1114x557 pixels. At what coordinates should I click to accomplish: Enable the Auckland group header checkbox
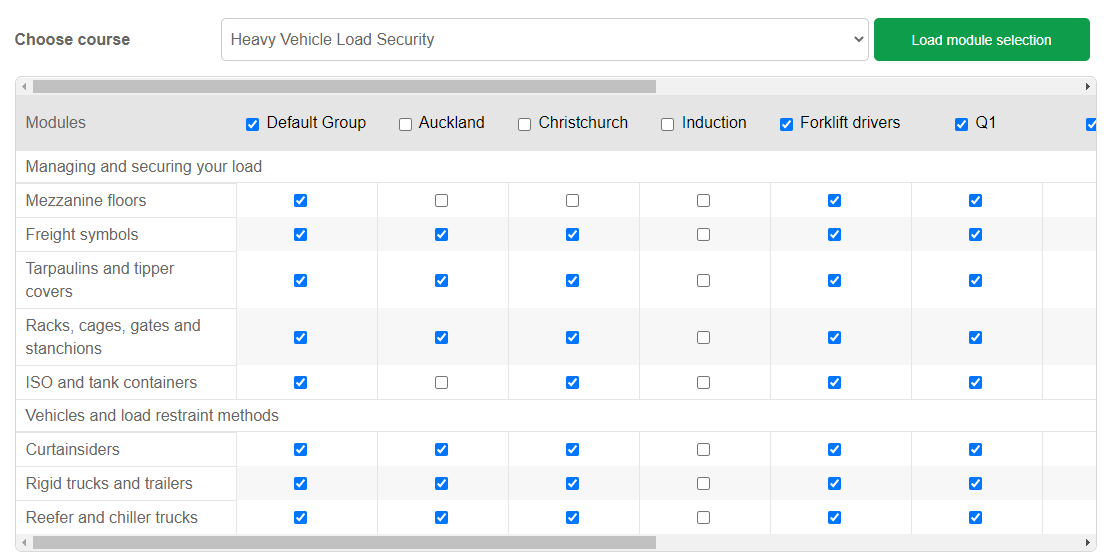406,124
